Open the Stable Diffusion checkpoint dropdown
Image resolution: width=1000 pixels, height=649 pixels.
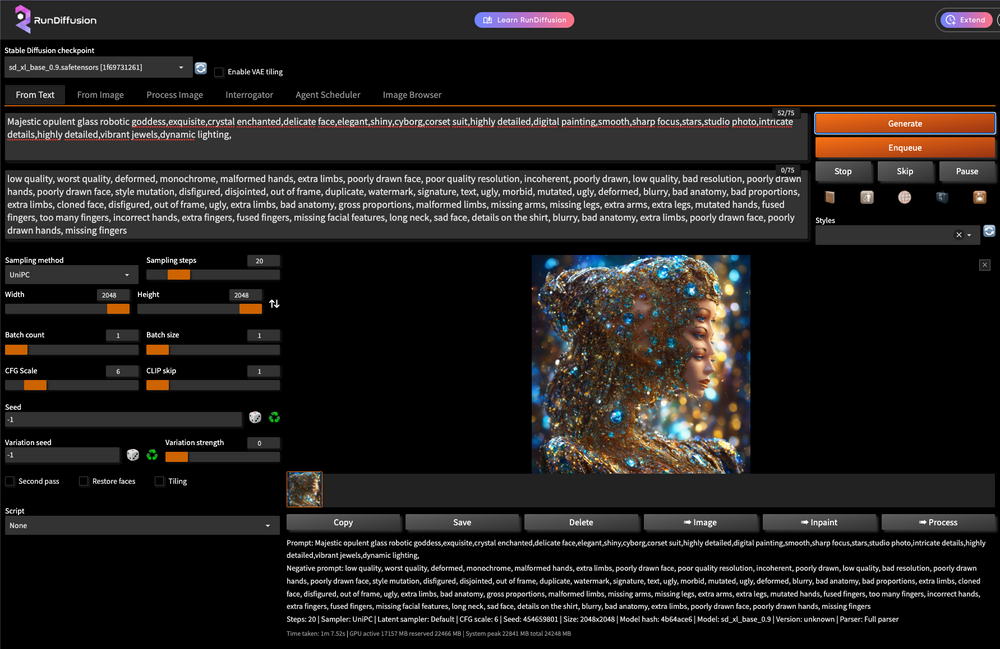pos(97,68)
